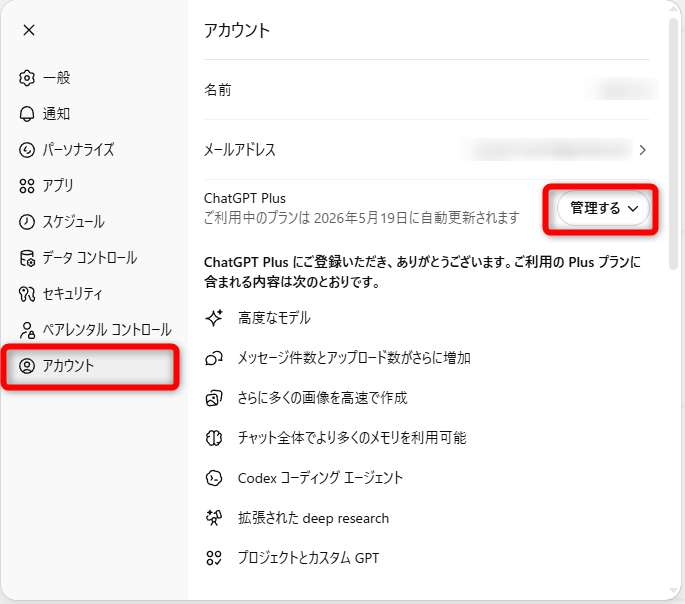Click the Plus registration thank-you paragraph
This screenshot has height=604, width=685.
point(422,272)
